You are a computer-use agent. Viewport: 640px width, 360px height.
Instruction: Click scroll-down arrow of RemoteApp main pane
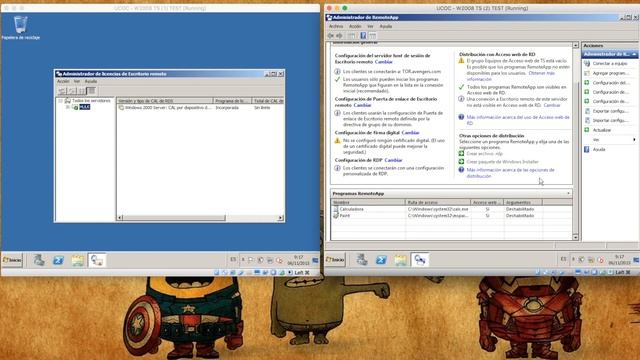[576, 237]
